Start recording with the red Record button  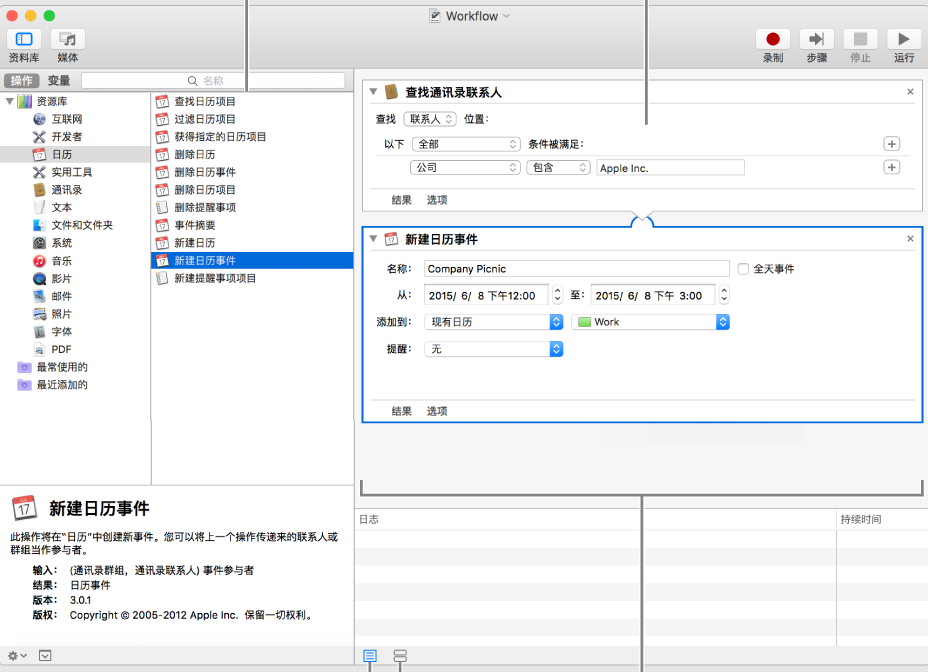[772, 39]
